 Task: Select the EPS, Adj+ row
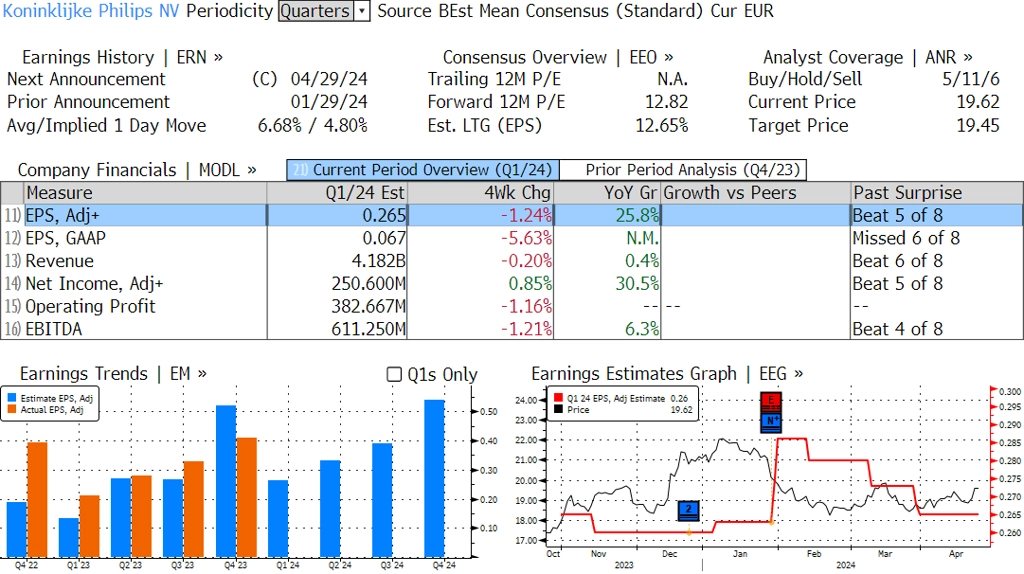tap(512, 215)
